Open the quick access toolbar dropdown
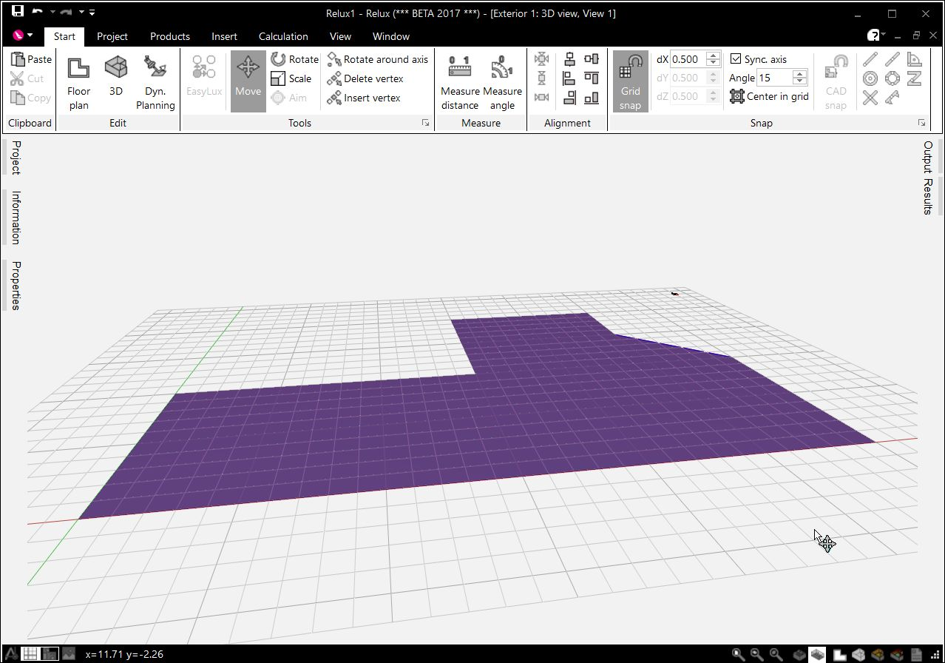Screen dimensions: 945x663 coord(92,12)
